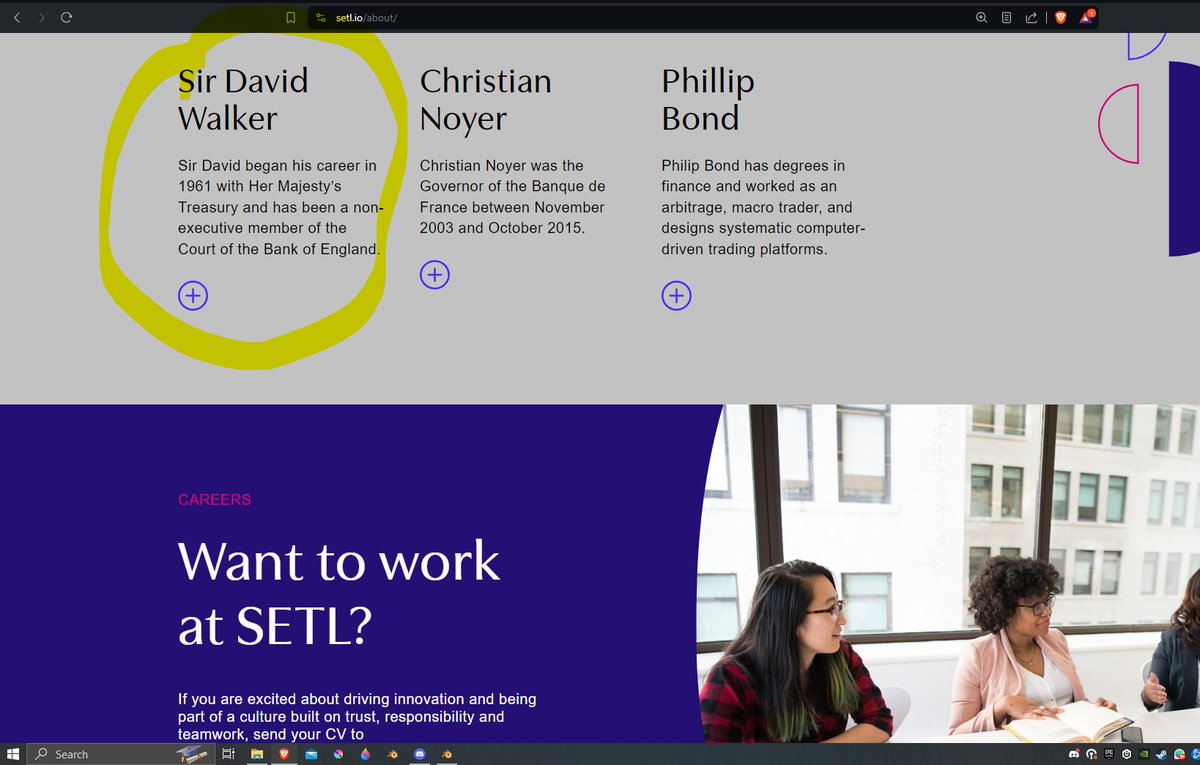The image size is (1200, 765).
Task: Open Discord from the taskbar
Action: tap(420, 754)
